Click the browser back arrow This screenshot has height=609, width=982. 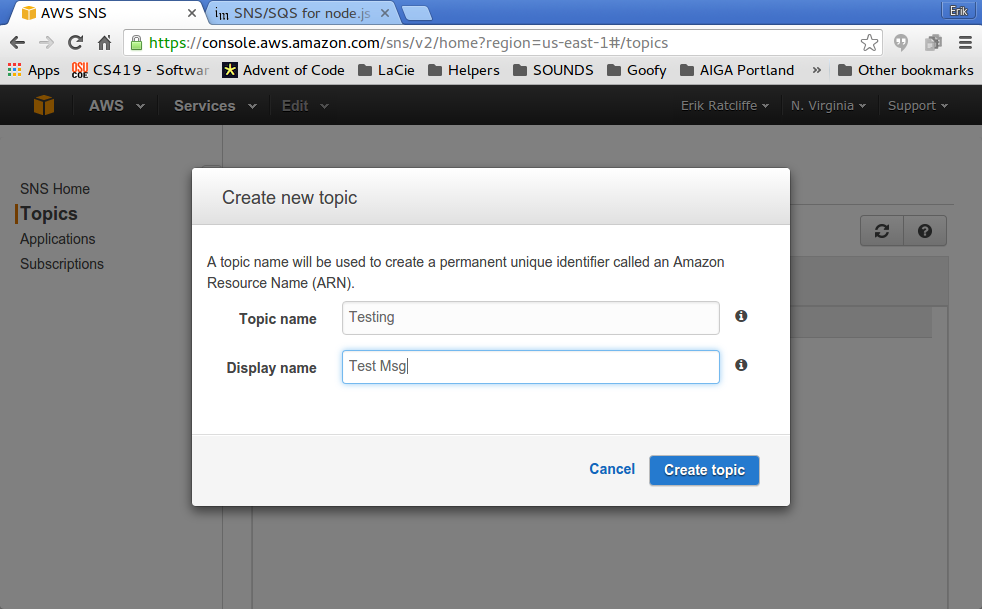18,43
